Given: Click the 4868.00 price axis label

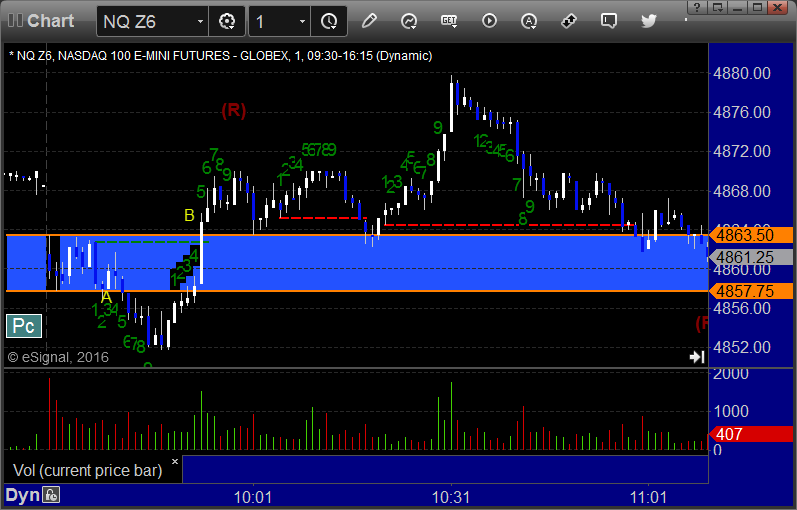Looking at the screenshot, I should click(x=742, y=191).
